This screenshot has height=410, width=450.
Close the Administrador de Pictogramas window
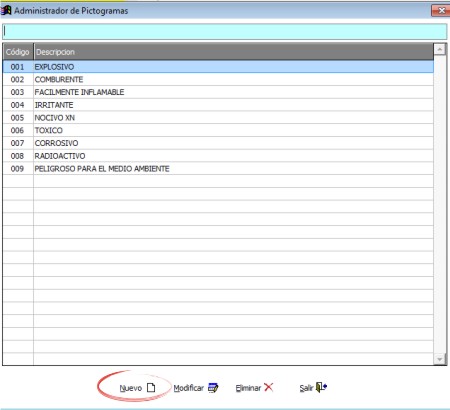(x=441, y=11)
